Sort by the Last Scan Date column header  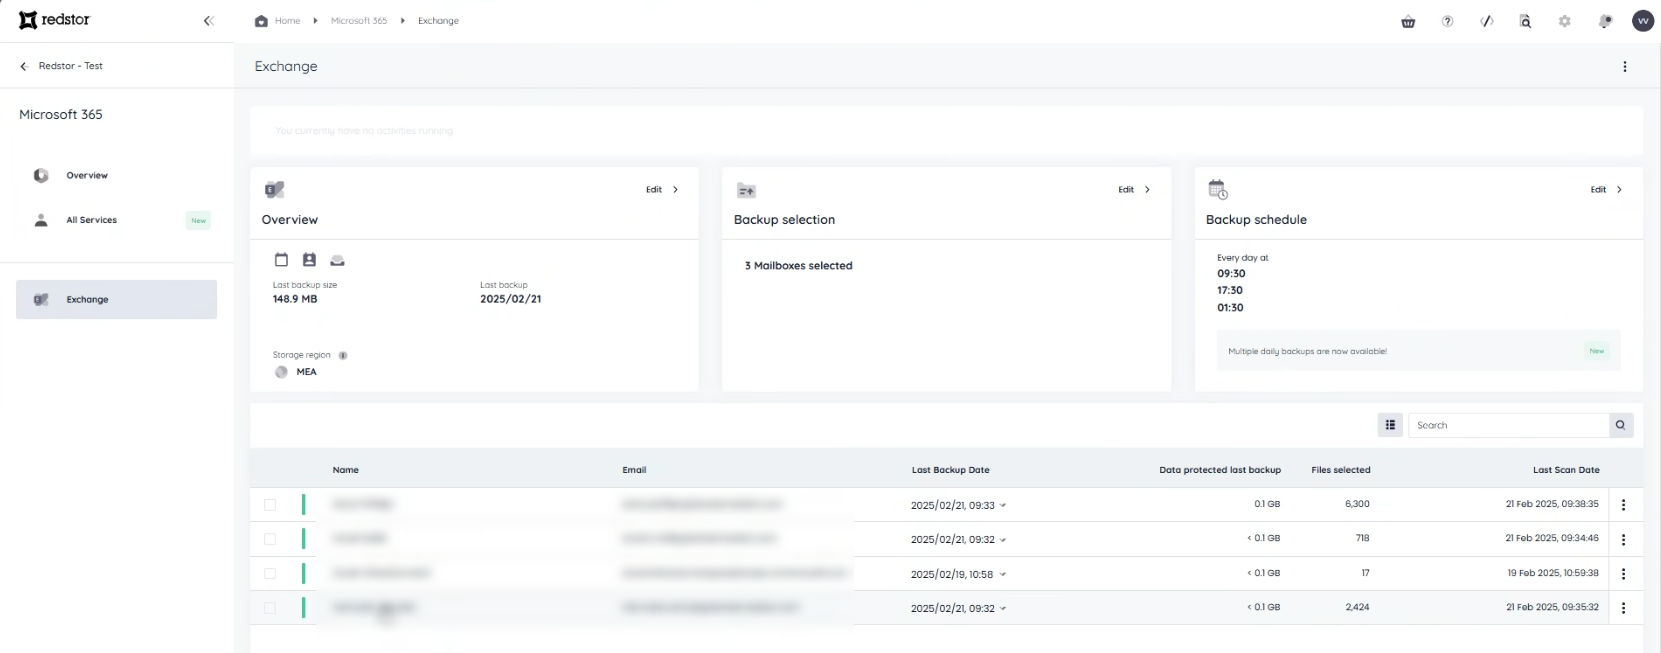tap(1566, 470)
